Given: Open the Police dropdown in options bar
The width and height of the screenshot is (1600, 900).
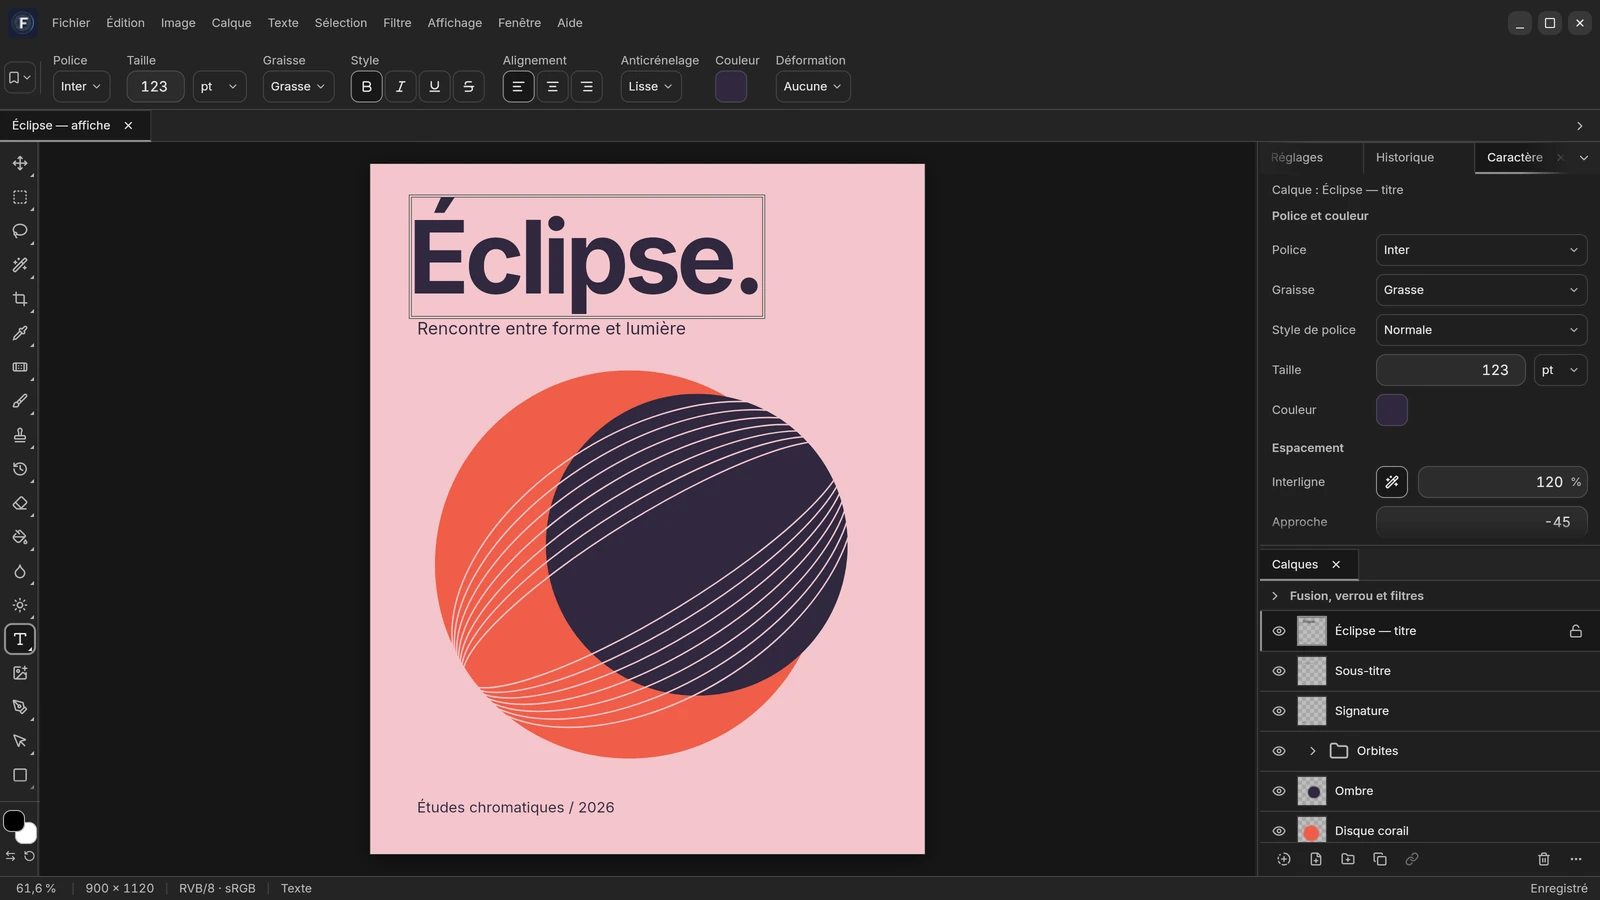Looking at the screenshot, I should [x=81, y=87].
